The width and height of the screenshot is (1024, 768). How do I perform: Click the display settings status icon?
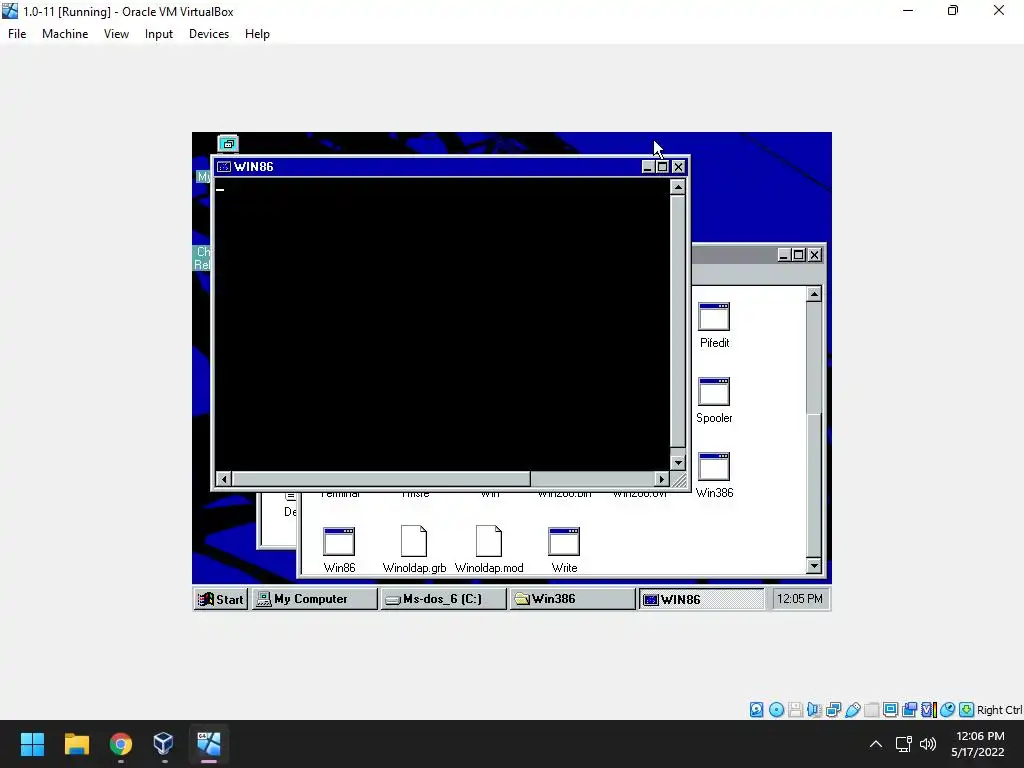[x=890, y=710]
